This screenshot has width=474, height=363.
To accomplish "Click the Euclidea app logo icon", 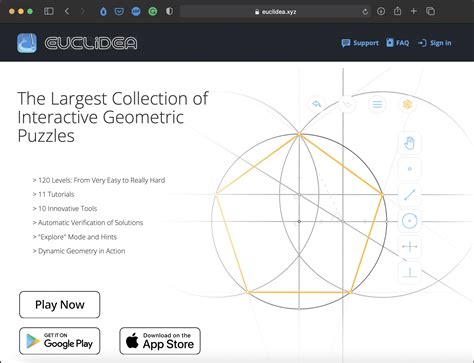I will point(27,43).
